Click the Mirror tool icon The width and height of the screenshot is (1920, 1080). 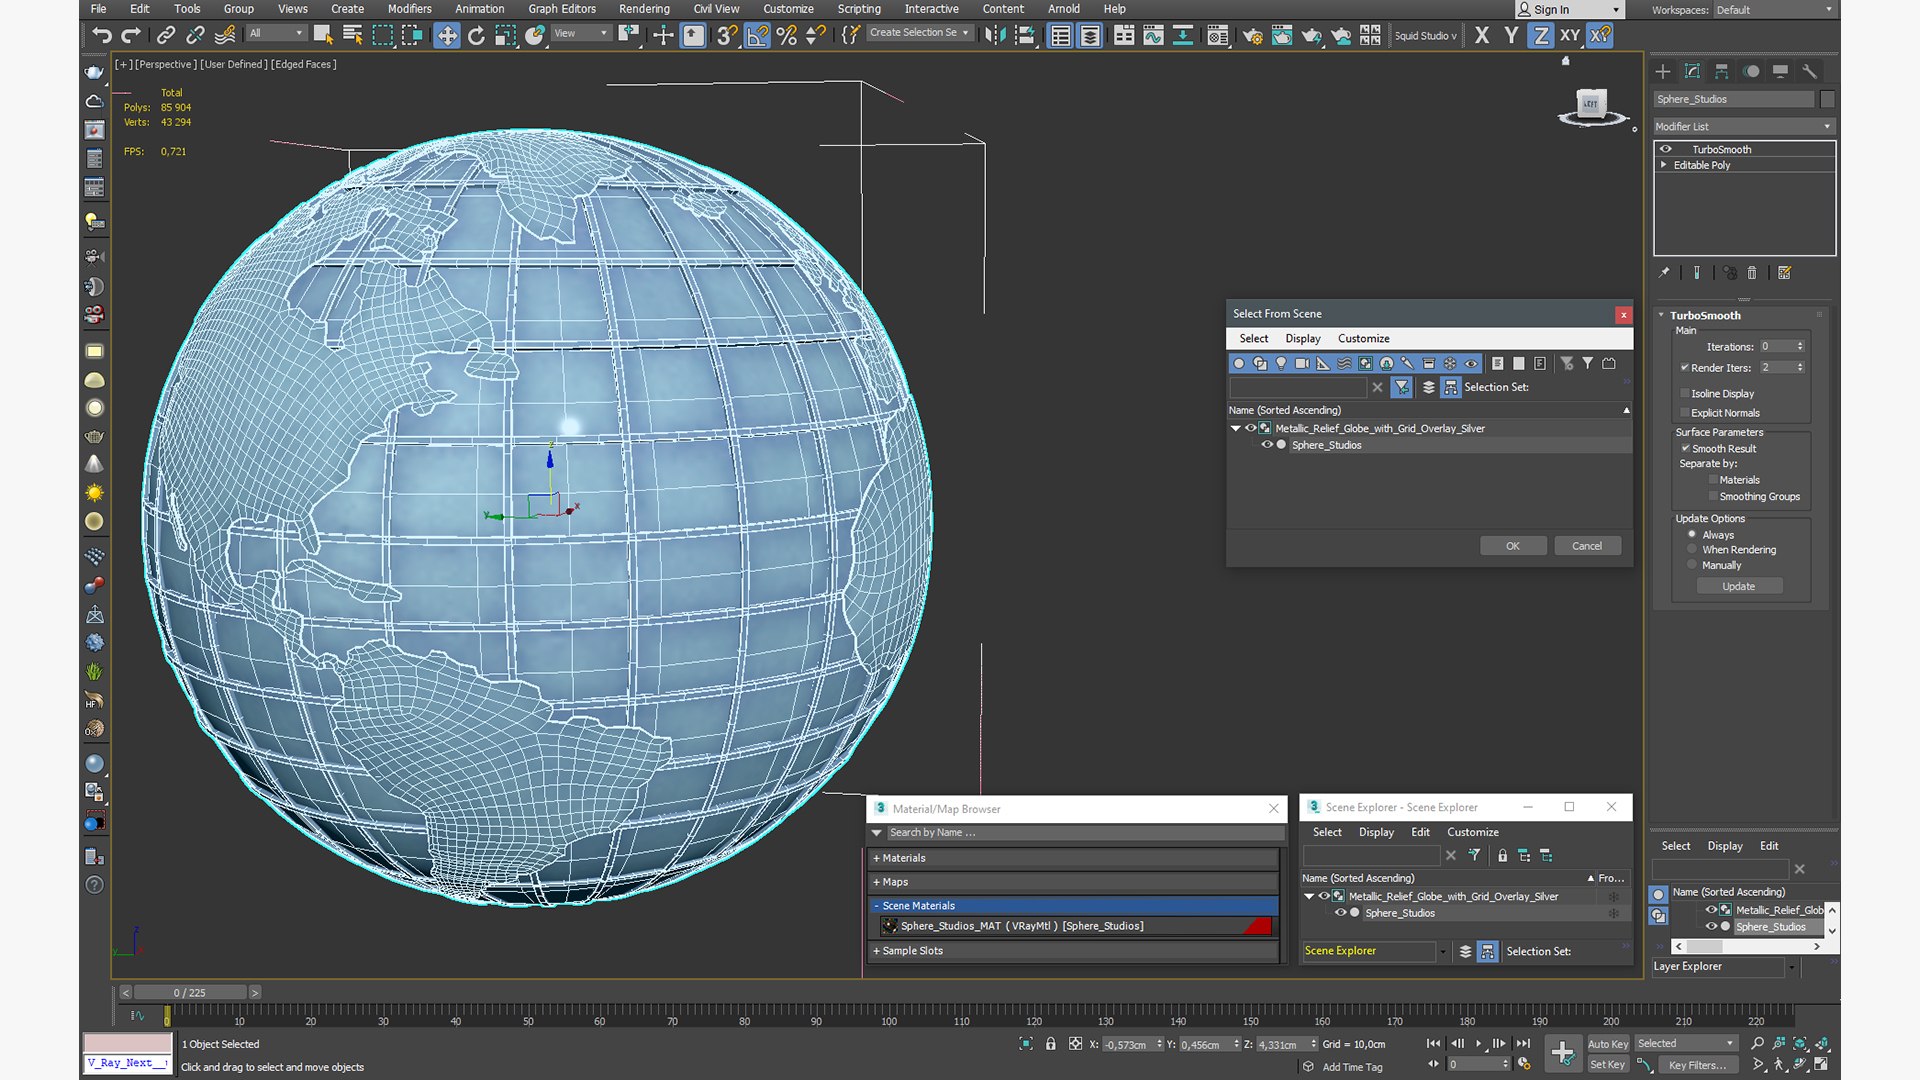994,36
